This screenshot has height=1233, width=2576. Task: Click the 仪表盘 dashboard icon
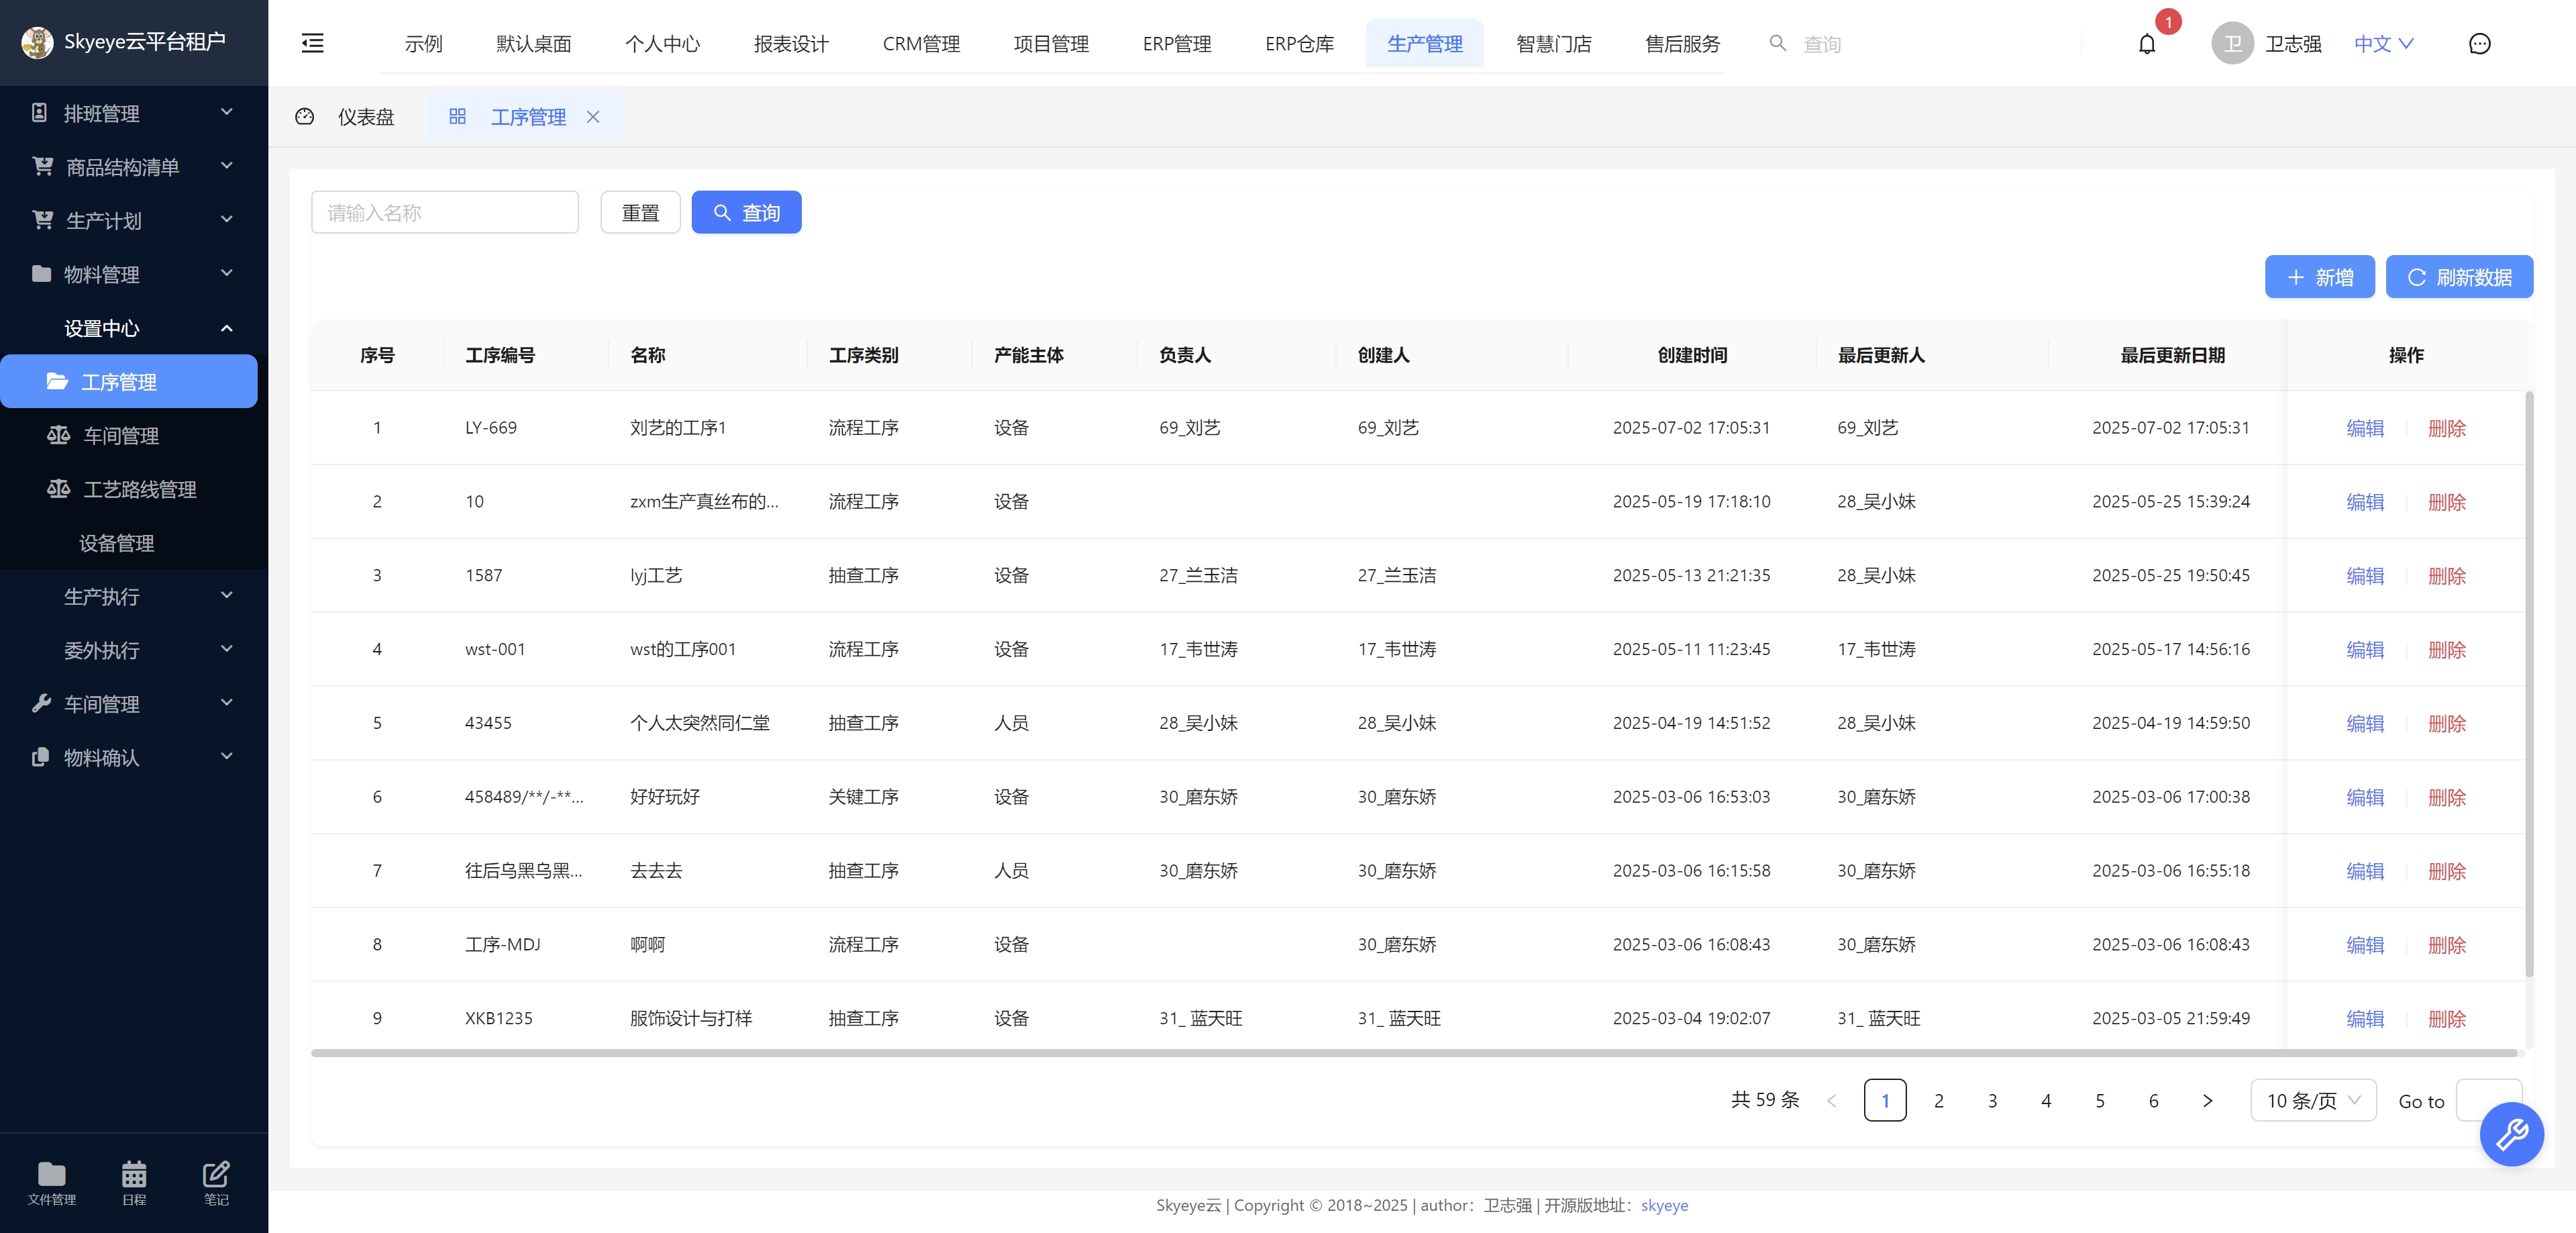[x=305, y=117]
